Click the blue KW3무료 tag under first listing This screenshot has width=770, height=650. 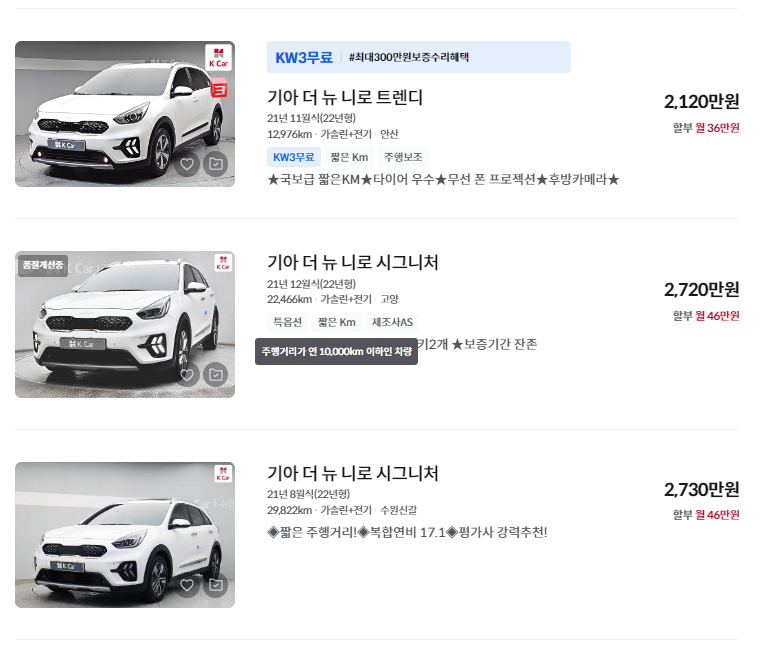click(294, 157)
